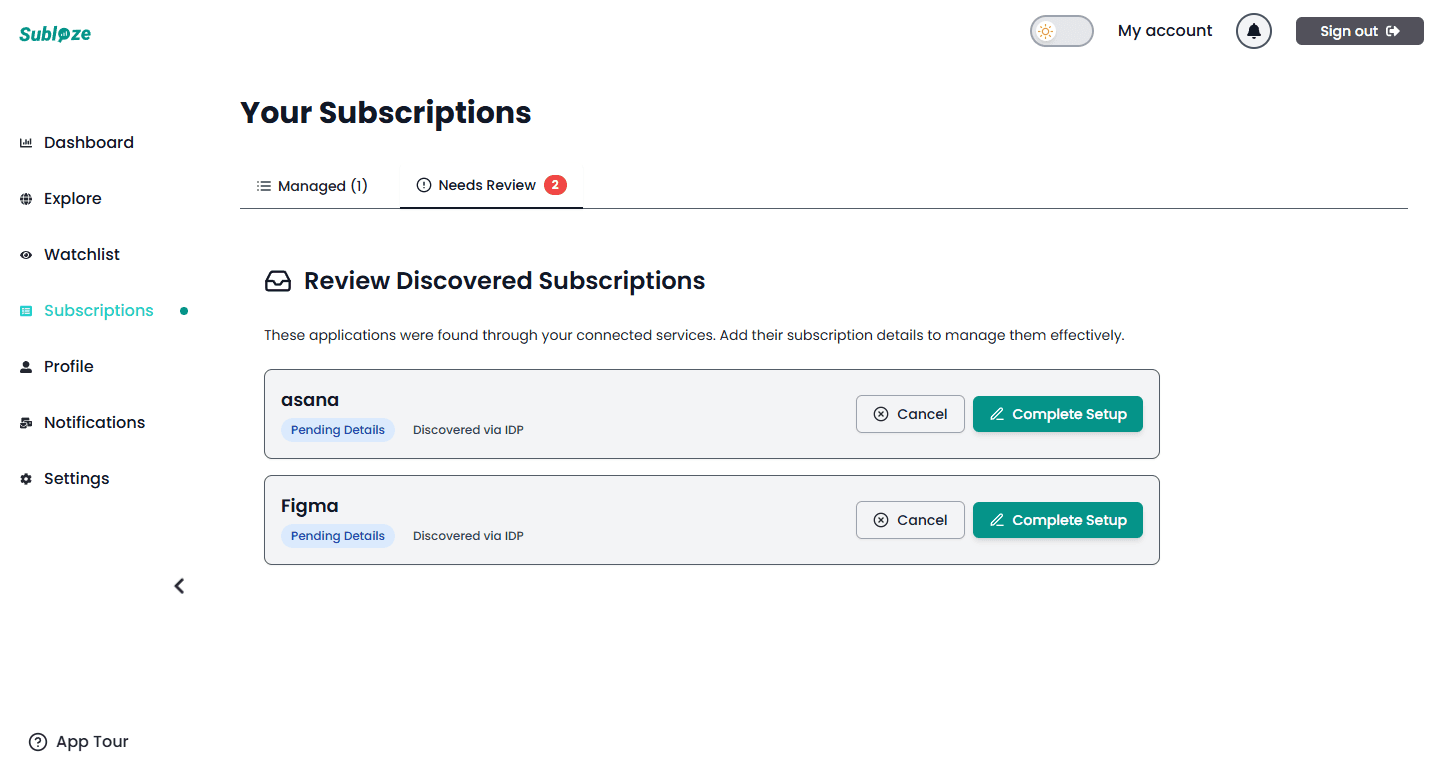
Task: Open the Watchlist eye icon
Action: [x=25, y=254]
